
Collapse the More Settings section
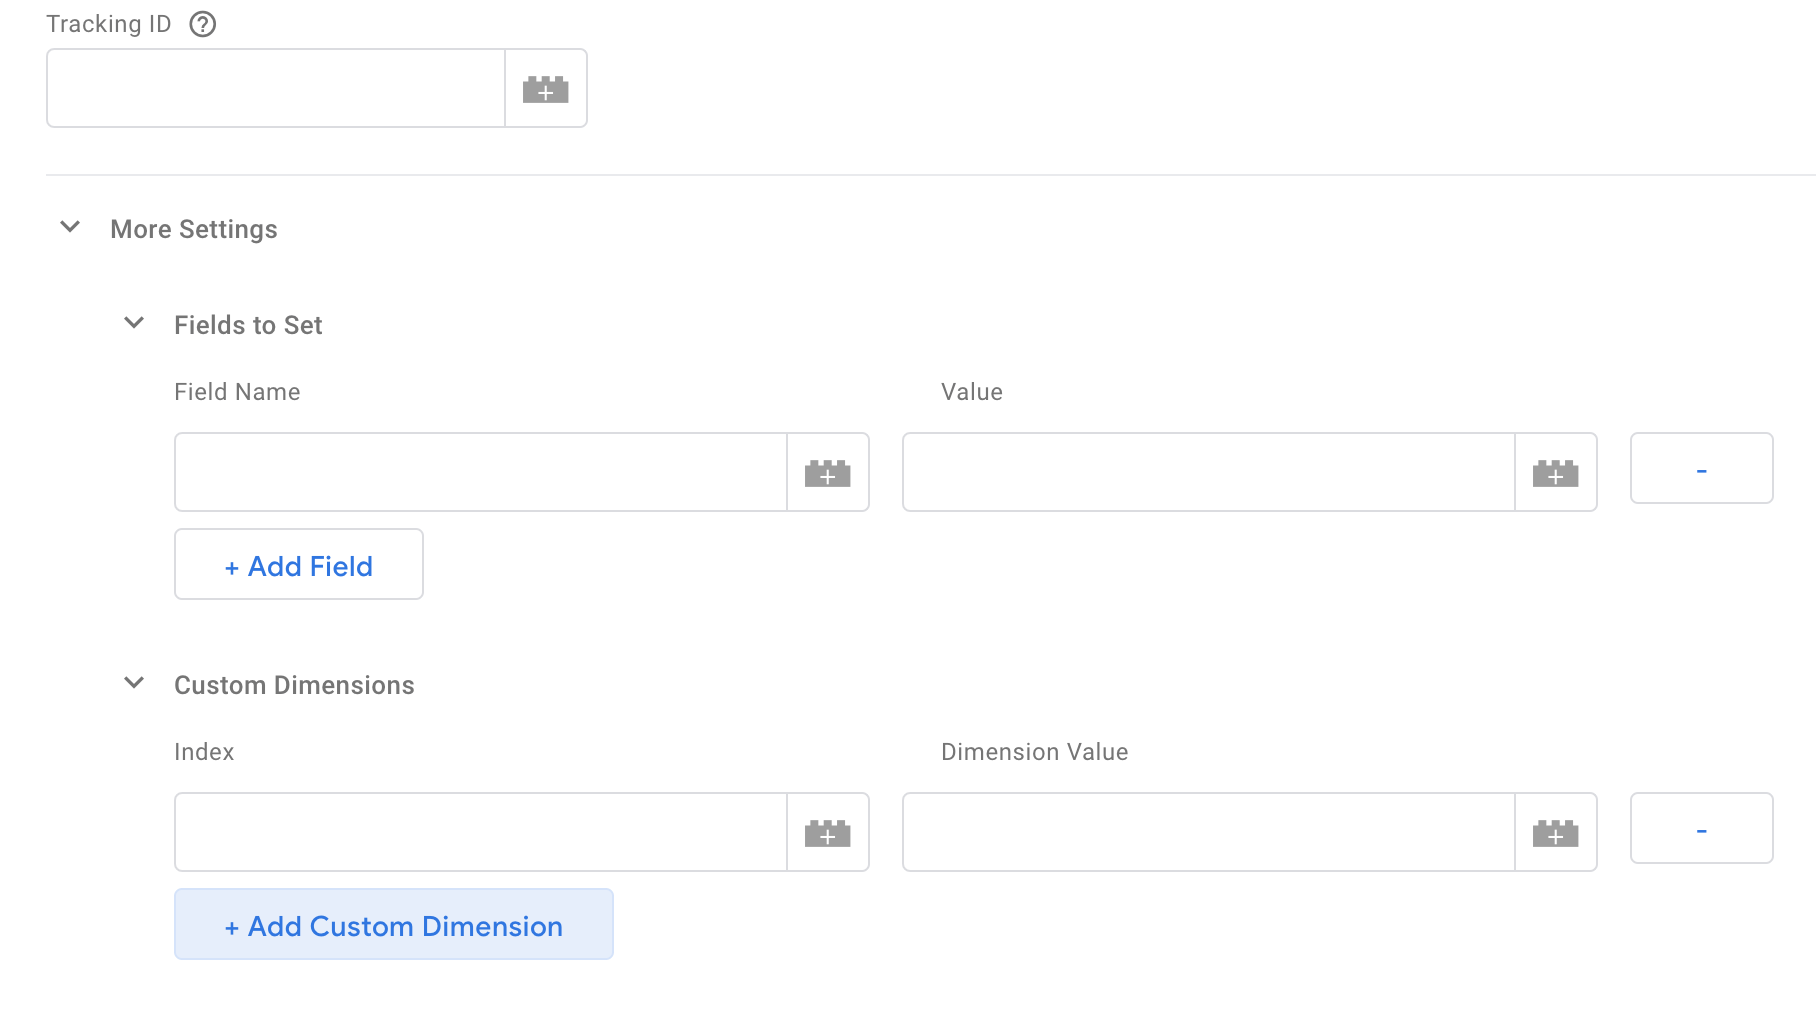70,227
